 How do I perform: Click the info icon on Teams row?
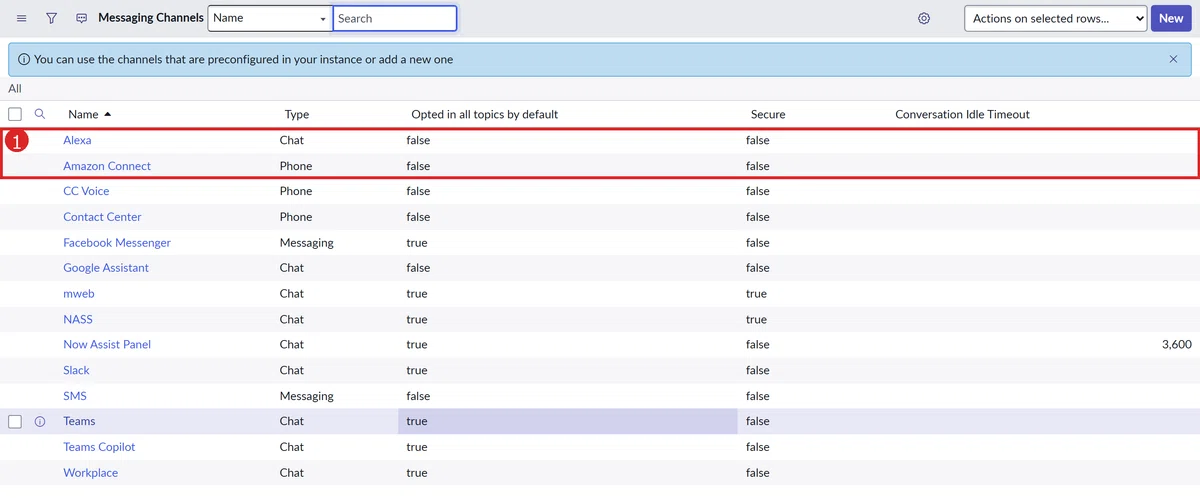[x=40, y=421]
